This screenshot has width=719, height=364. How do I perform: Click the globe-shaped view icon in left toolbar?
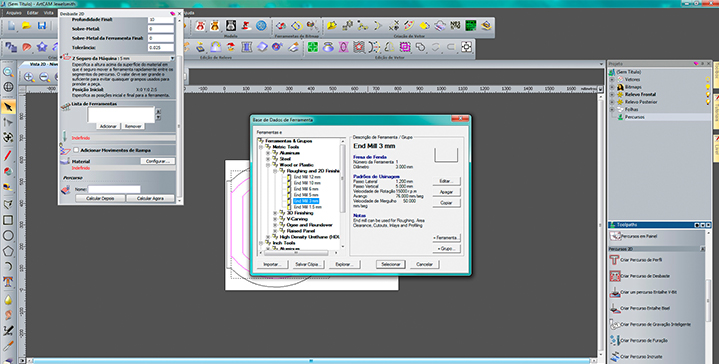pos(8,87)
